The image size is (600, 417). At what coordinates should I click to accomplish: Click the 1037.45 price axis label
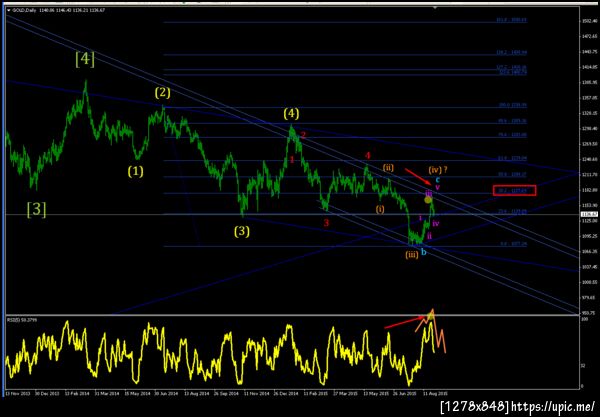click(x=590, y=267)
